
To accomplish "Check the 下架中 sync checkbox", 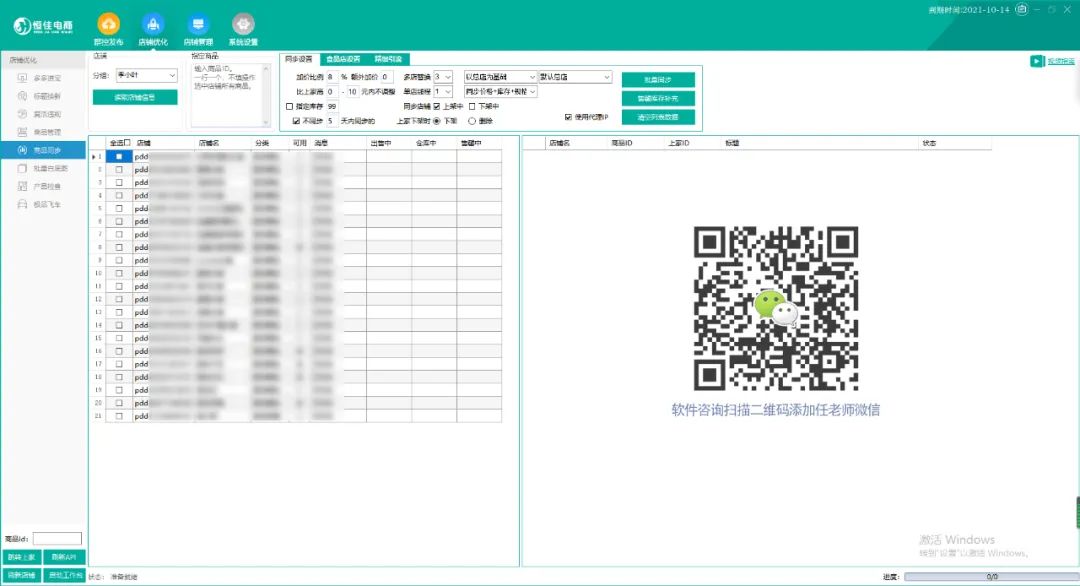I will pyautogui.click(x=472, y=107).
